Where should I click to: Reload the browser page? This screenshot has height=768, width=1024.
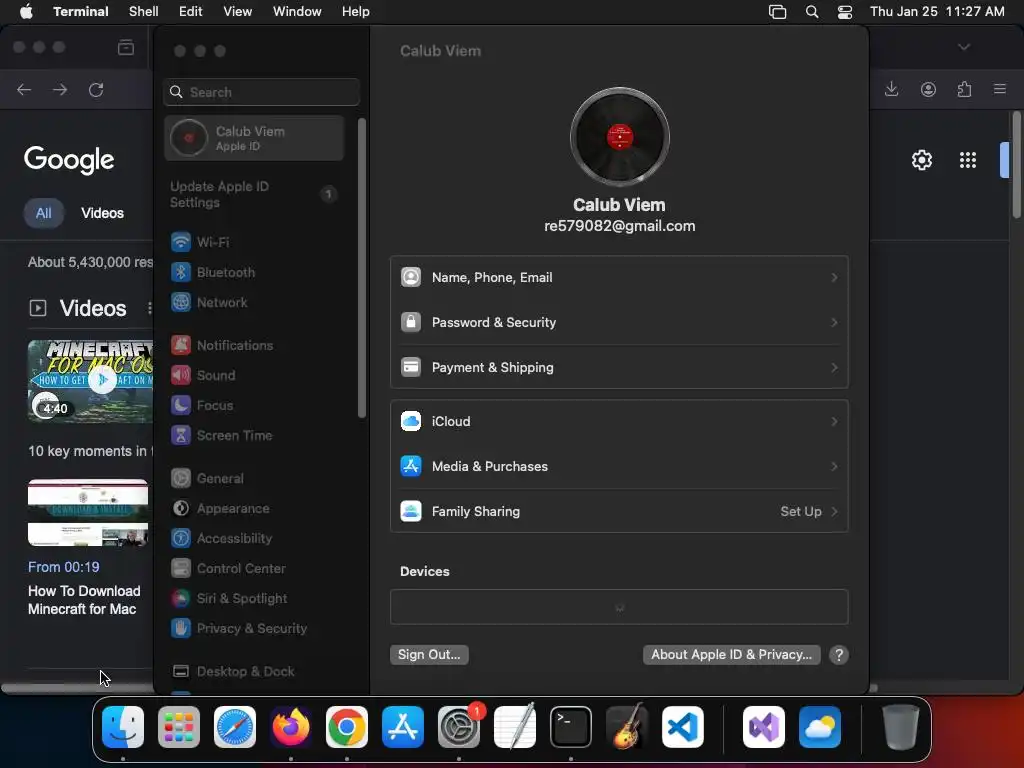pos(96,89)
